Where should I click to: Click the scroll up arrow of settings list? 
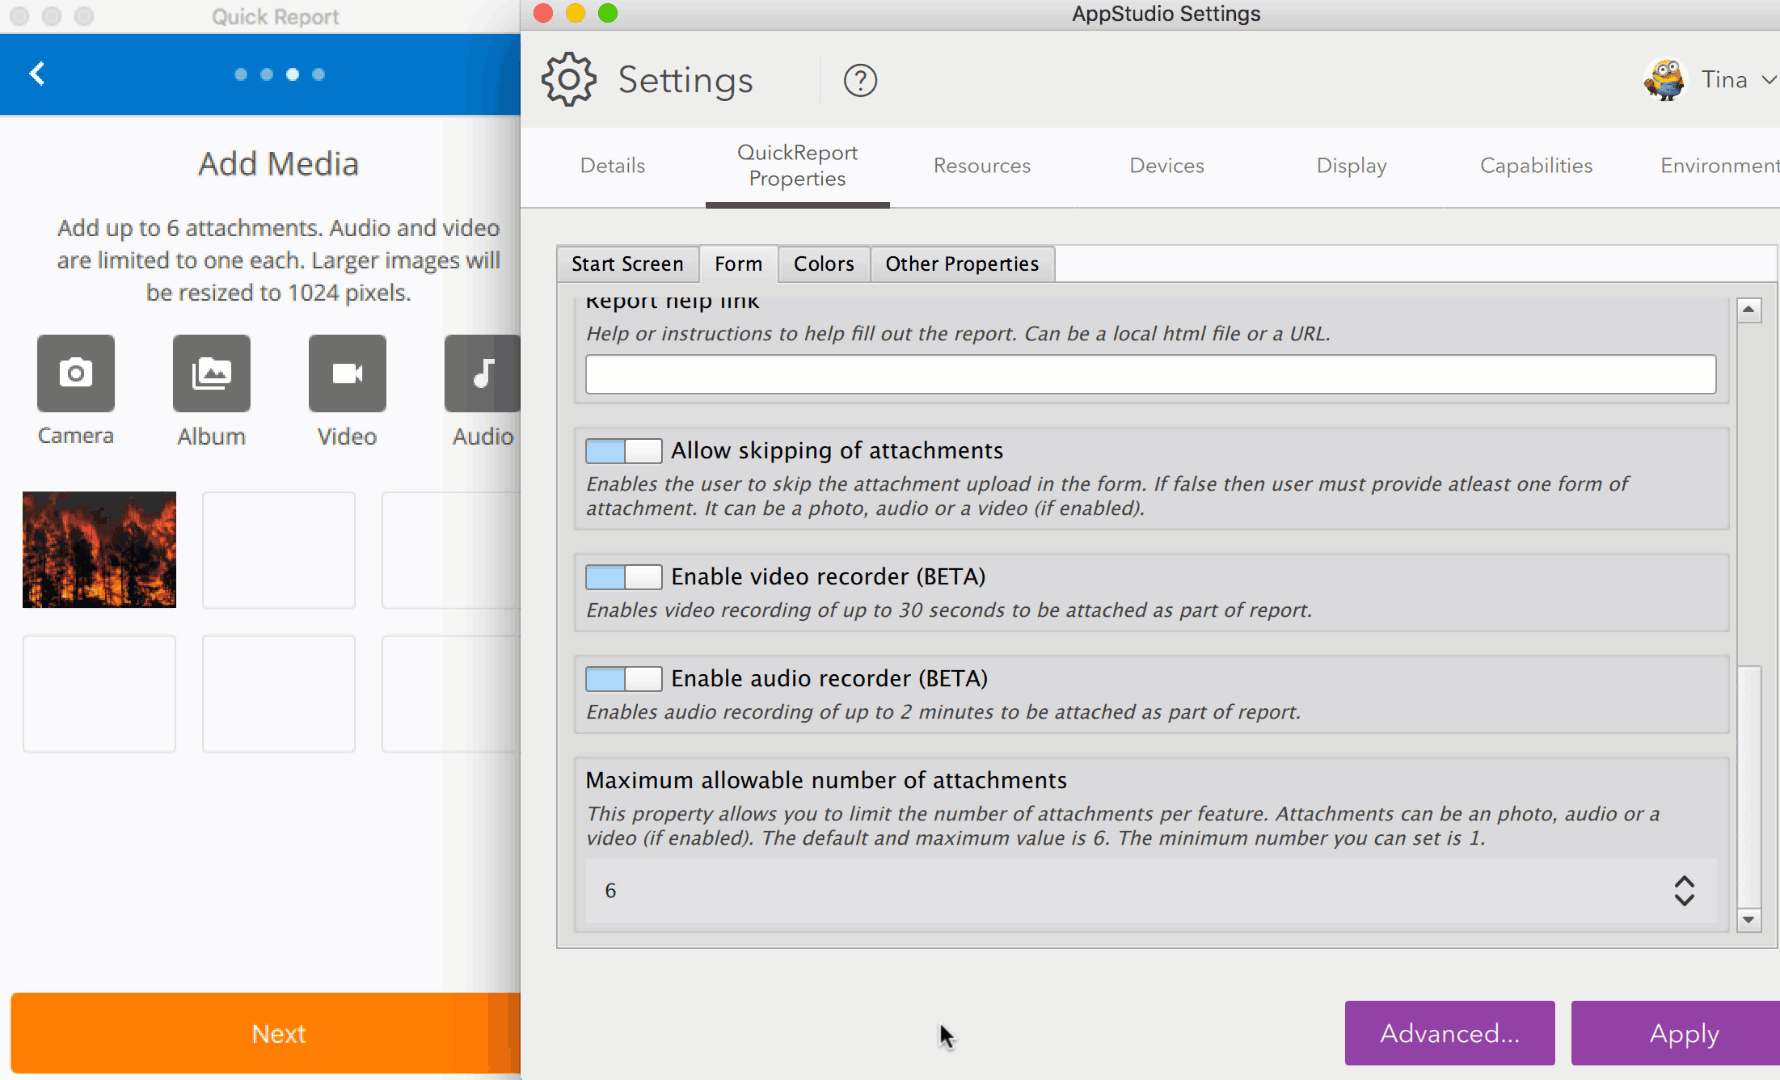click(x=1749, y=310)
